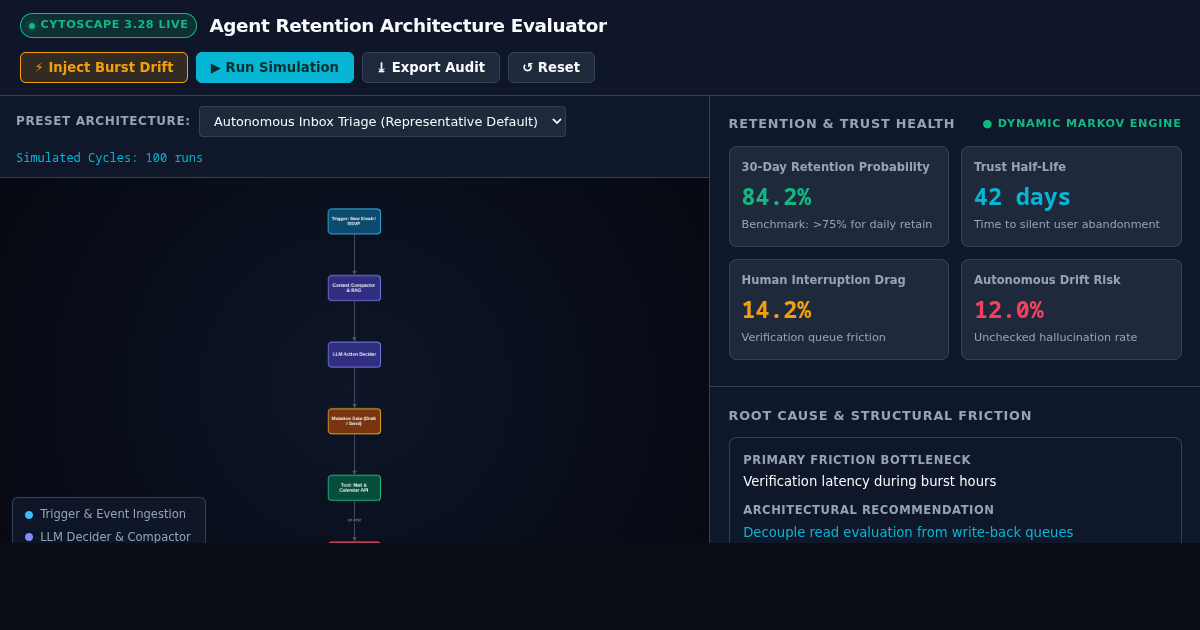The height and width of the screenshot is (630, 1200).
Task: Click Unchecked hallucination rate text
Action: click(1055, 338)
